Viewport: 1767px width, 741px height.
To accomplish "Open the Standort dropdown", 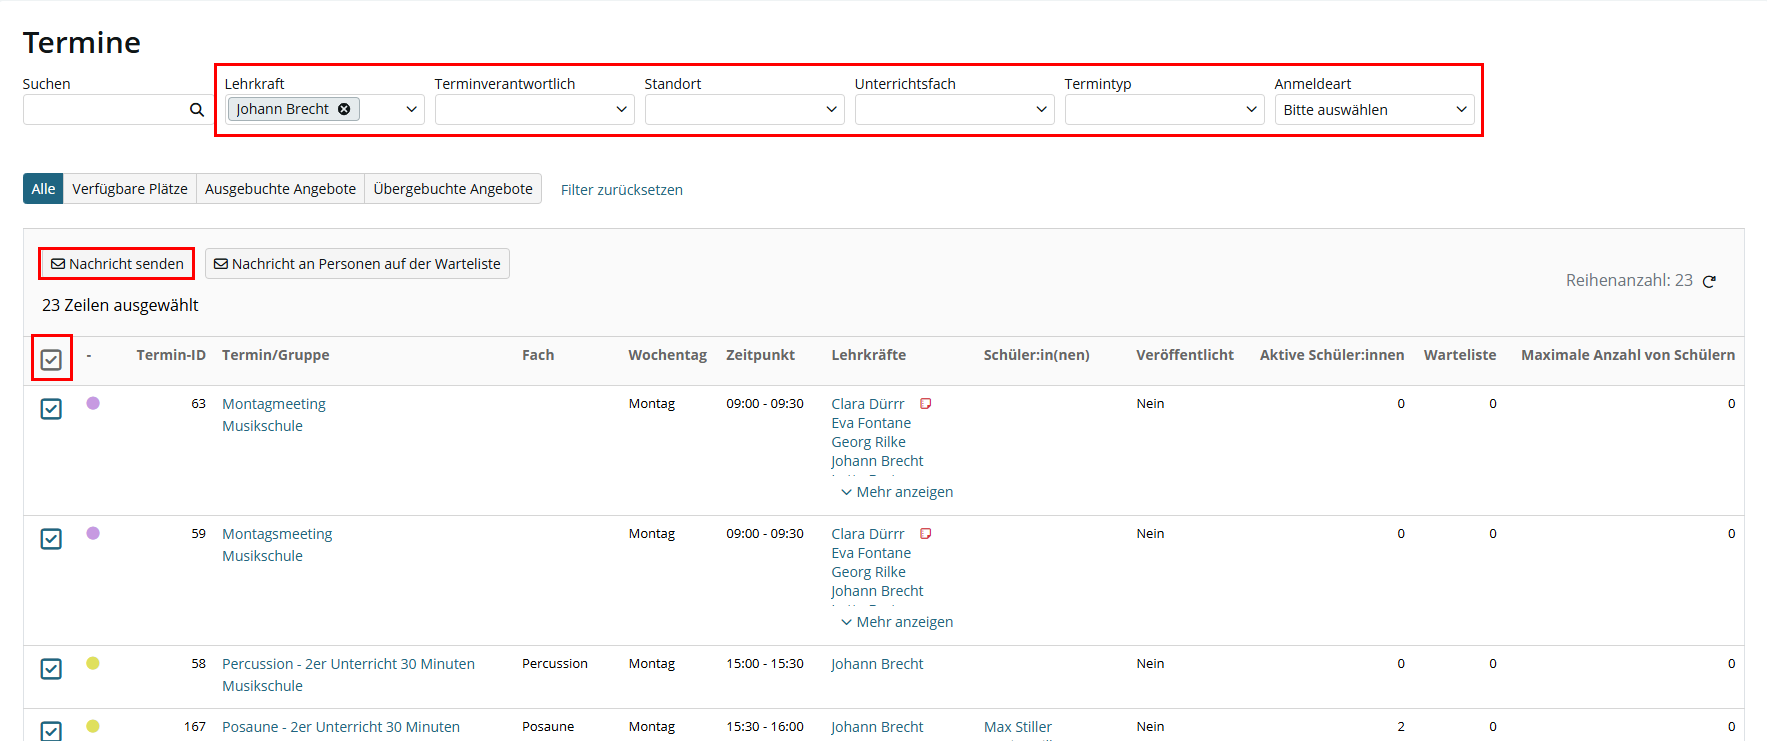I will click(x=744, y=109).
